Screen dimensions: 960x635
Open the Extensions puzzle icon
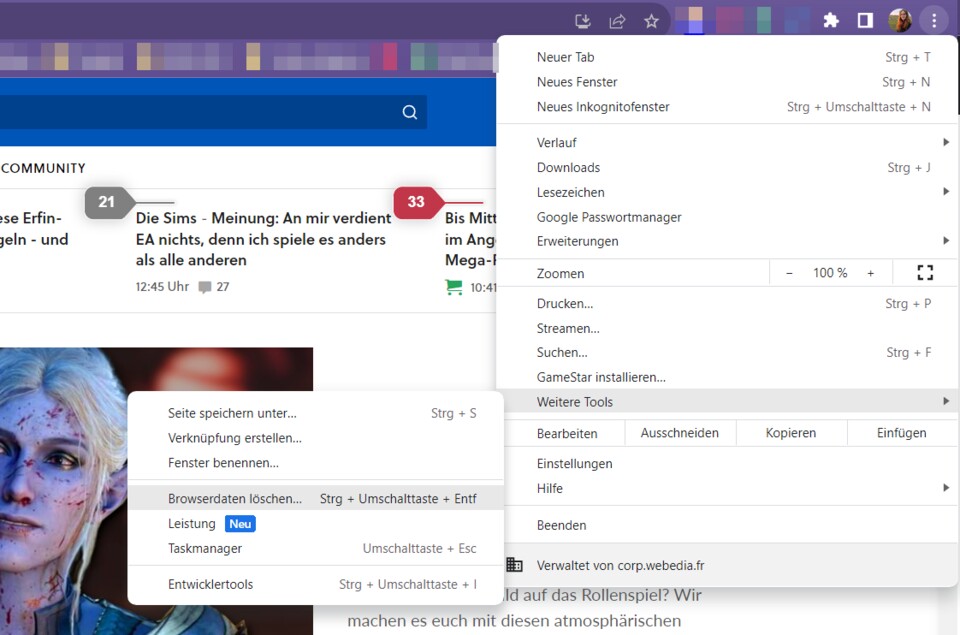(x=830, y=21)
